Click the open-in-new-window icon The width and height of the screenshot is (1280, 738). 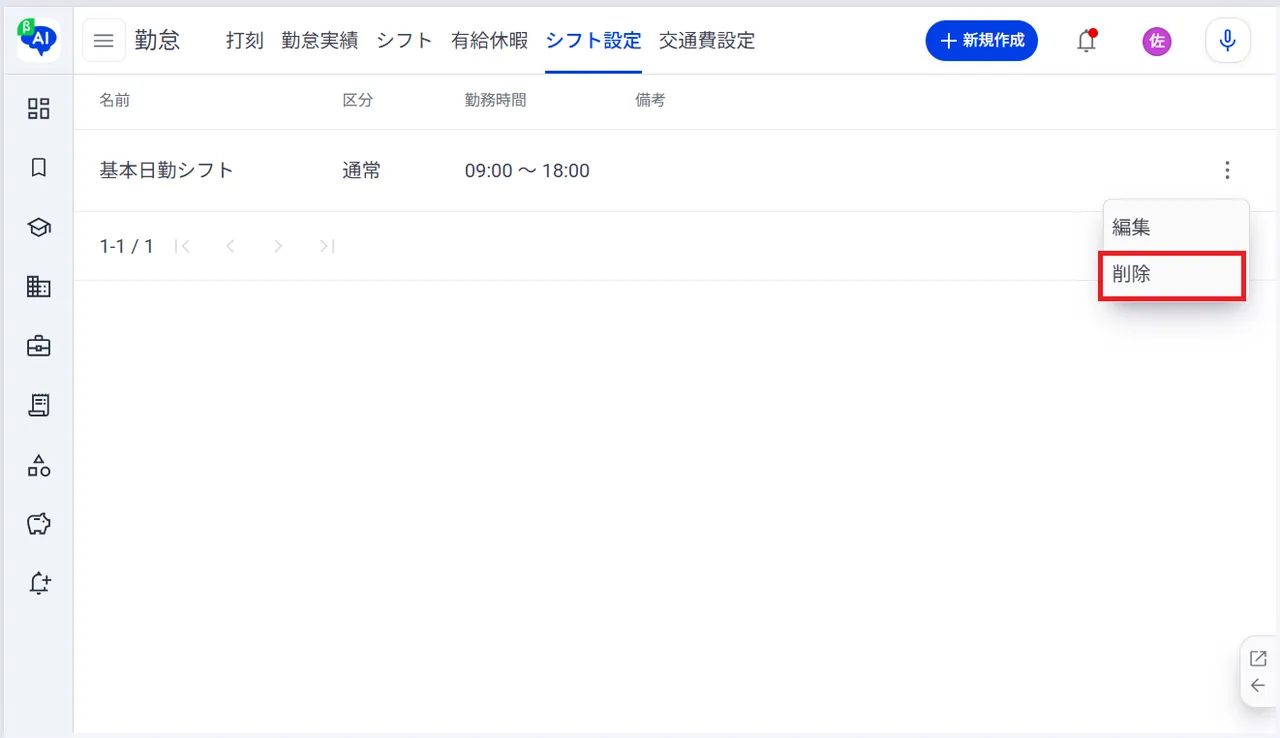1258,658
